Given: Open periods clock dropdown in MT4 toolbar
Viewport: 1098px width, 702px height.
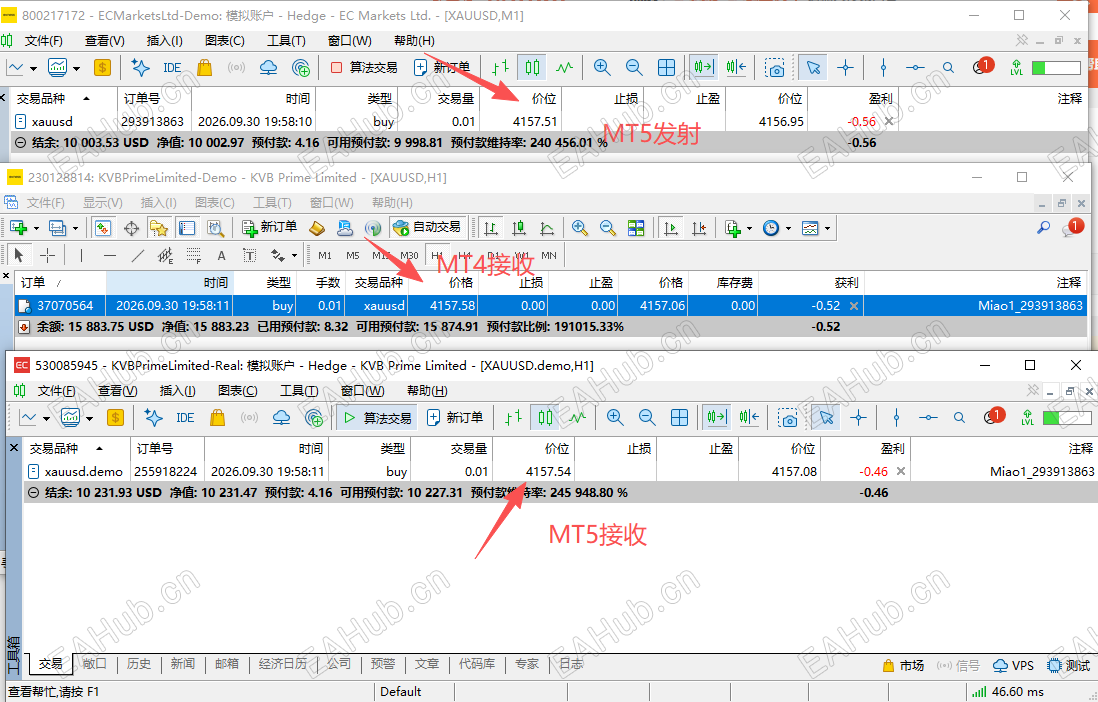Looking at the screenshot, I should 788,229.
